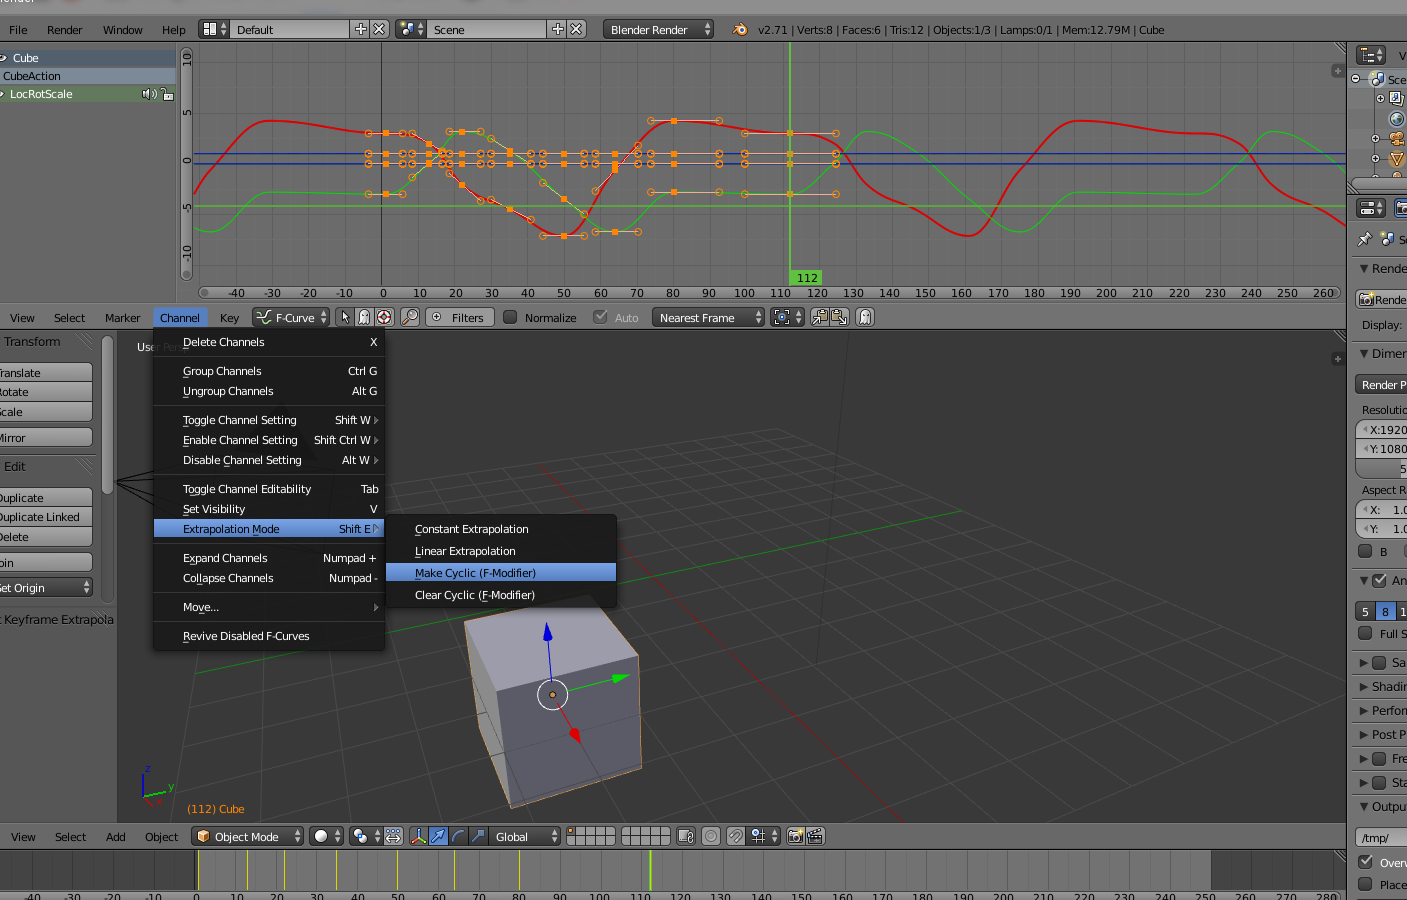
Task: Open the Nearest Frame snapping dropdown
Action: 708,318
